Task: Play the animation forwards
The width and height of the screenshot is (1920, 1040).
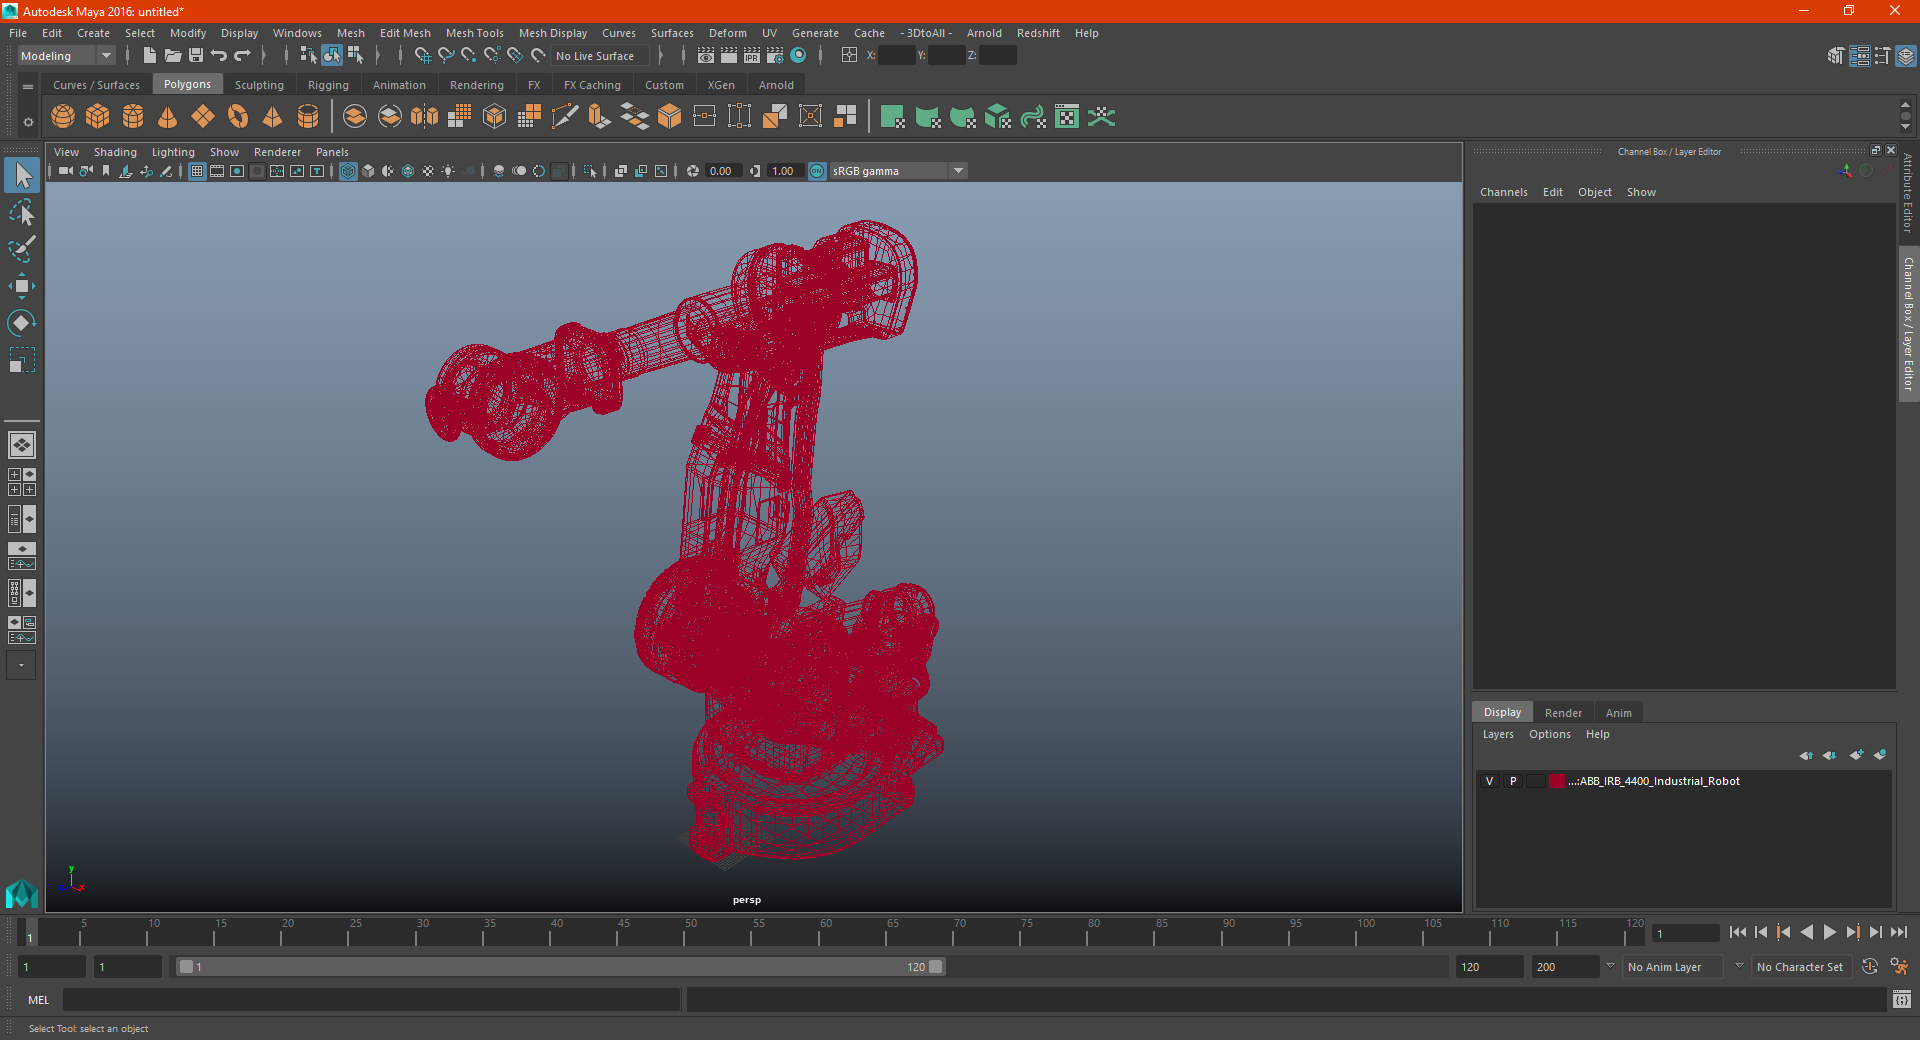Action: pos(1829,932)
